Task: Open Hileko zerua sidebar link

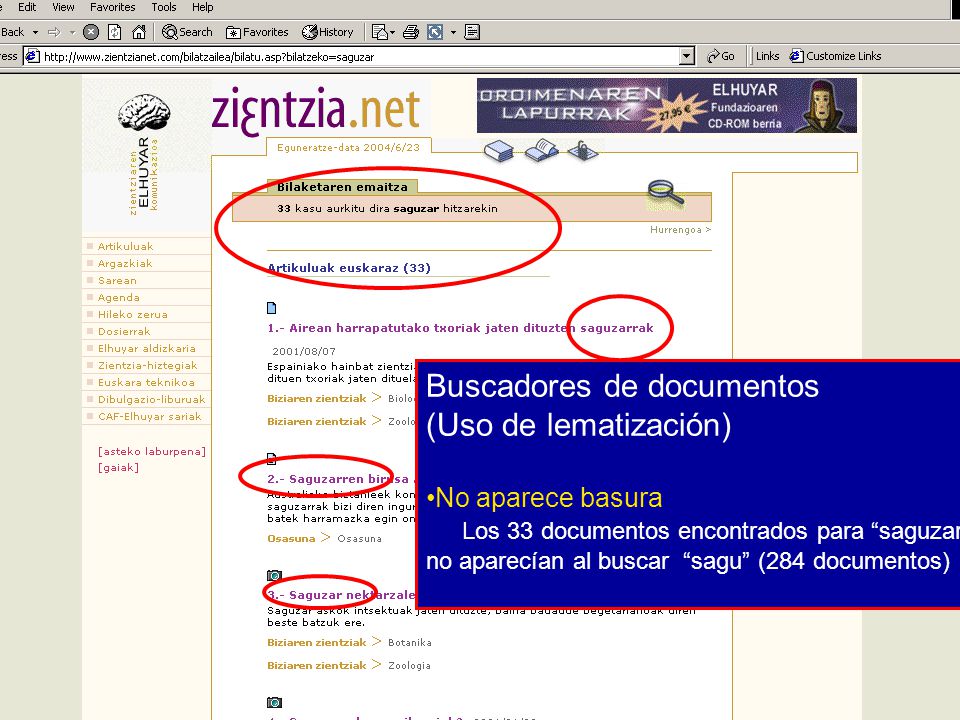Action: 133,314
